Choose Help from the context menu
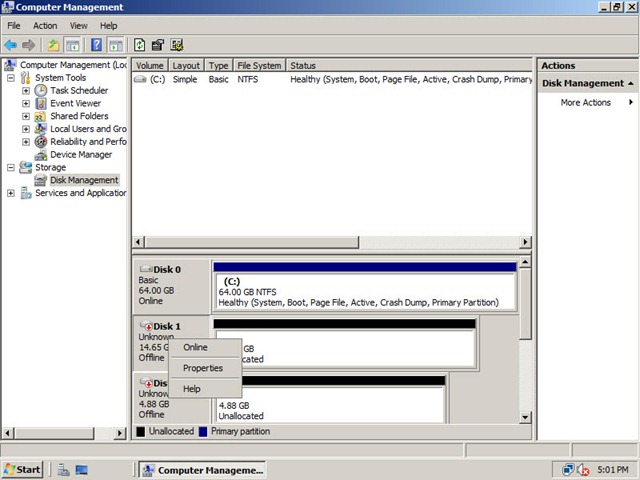The height and width of the screenshot is (480, 640). click(x=205, y=389)
